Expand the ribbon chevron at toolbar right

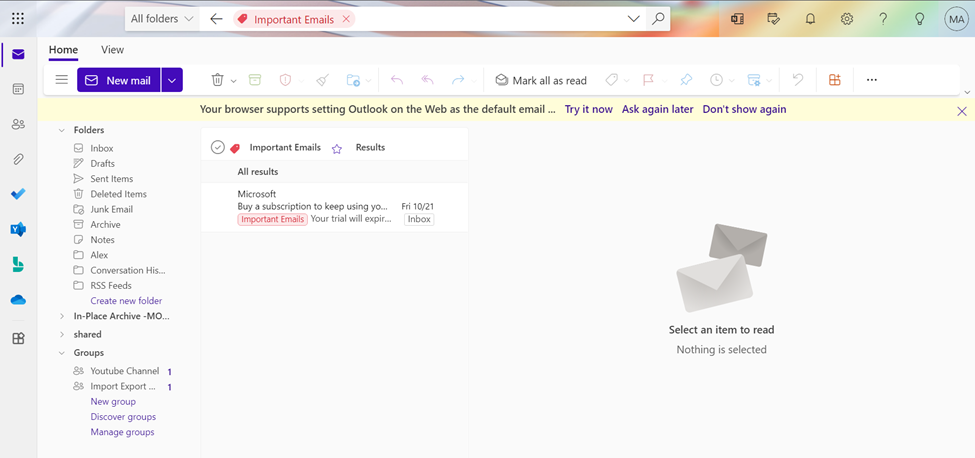point(967,92)
